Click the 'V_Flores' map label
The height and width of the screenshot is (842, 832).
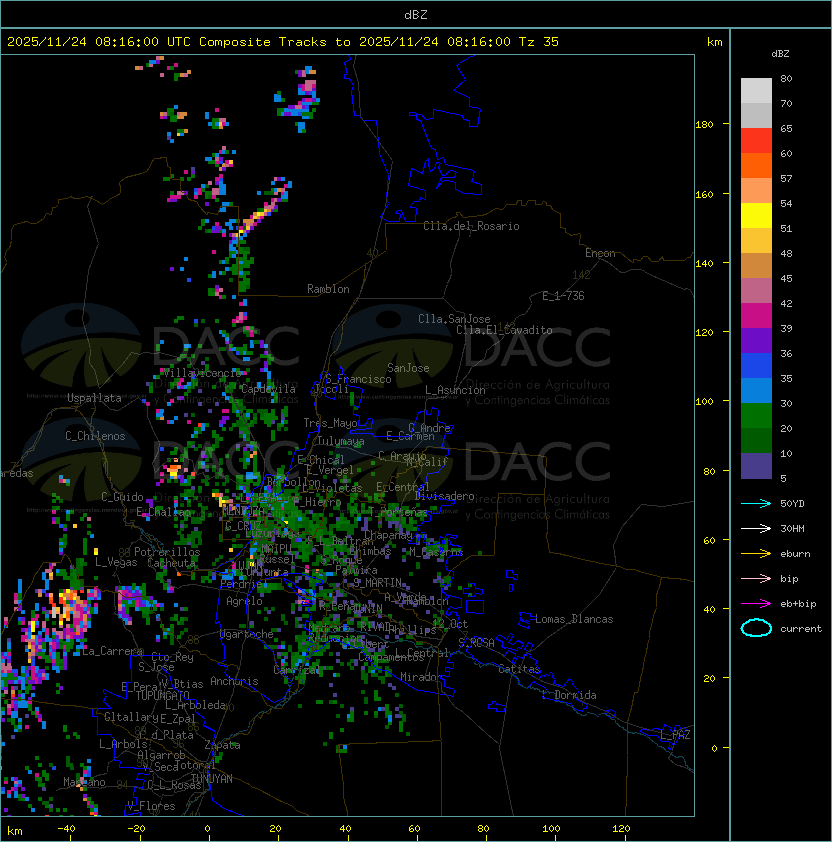point(151,806)
